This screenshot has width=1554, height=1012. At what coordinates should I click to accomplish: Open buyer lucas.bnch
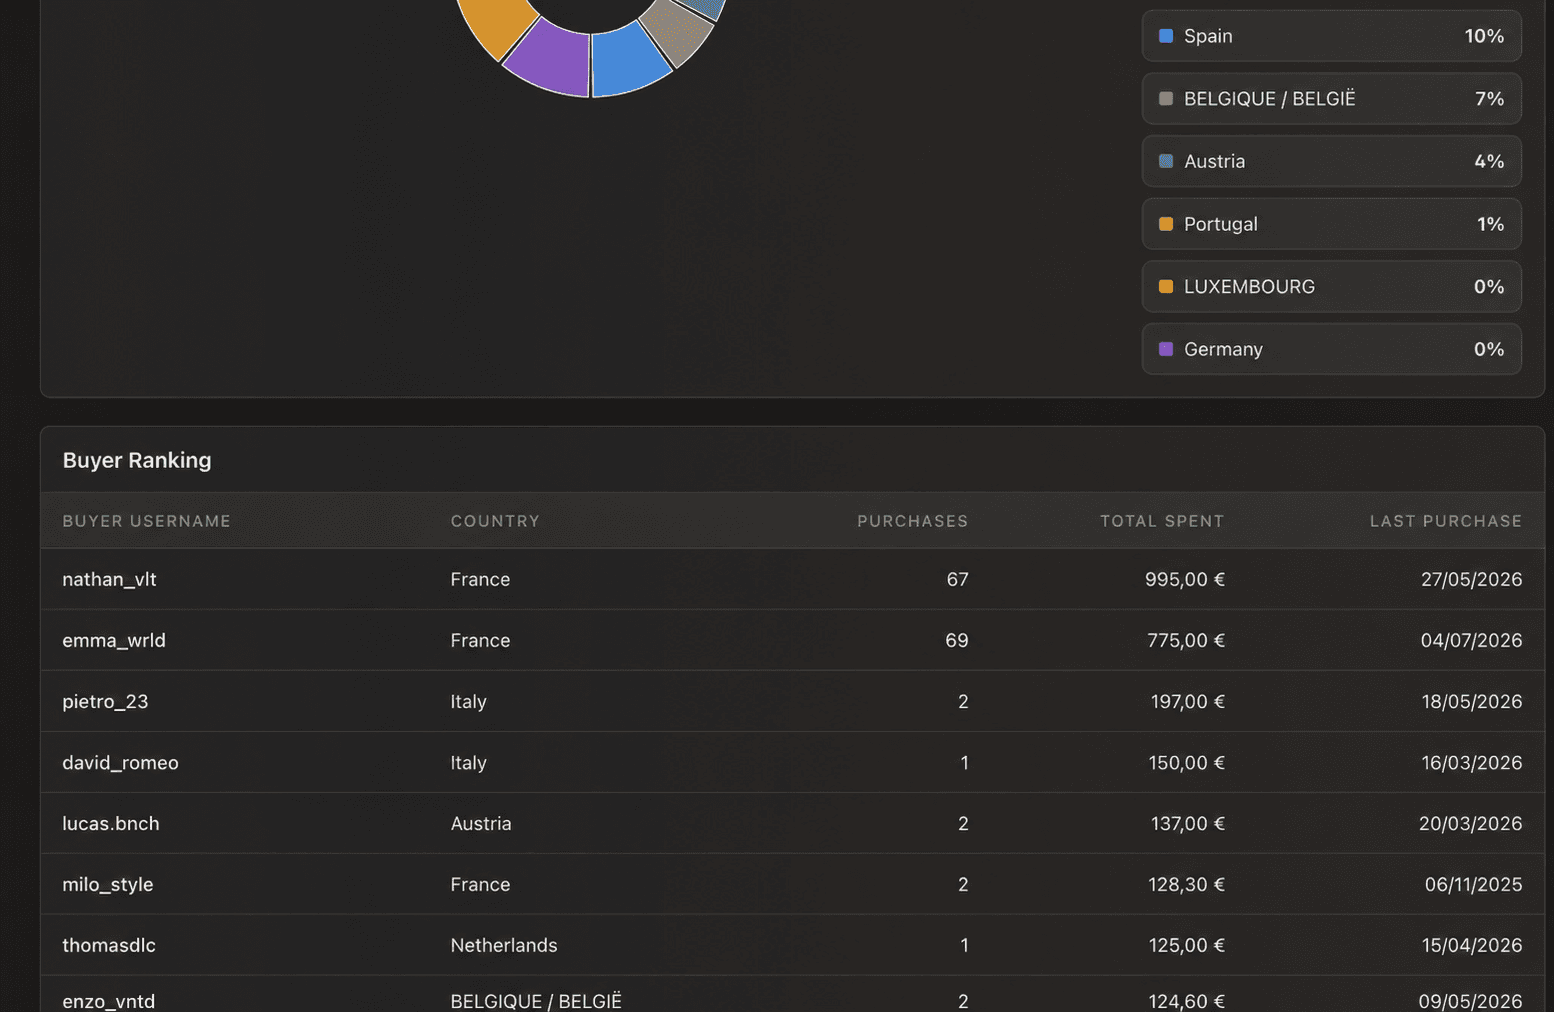[x=111, y=823]
